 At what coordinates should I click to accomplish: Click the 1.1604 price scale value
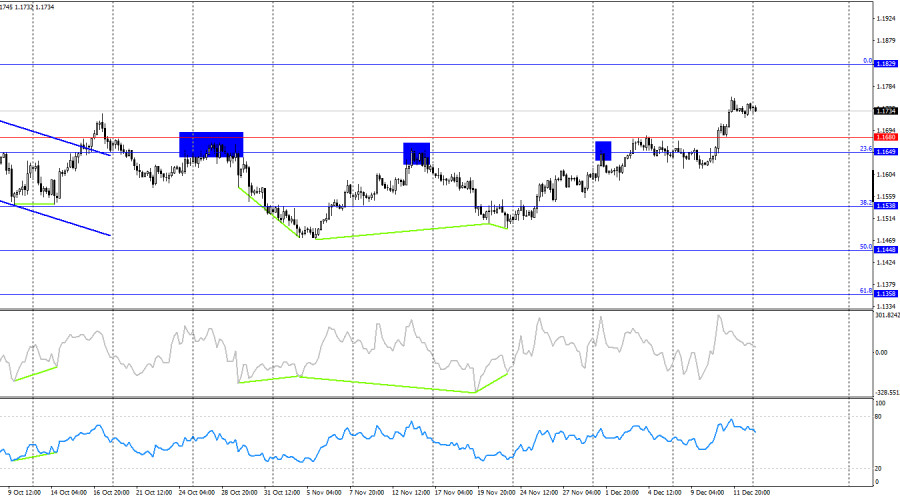coord(886,175)
